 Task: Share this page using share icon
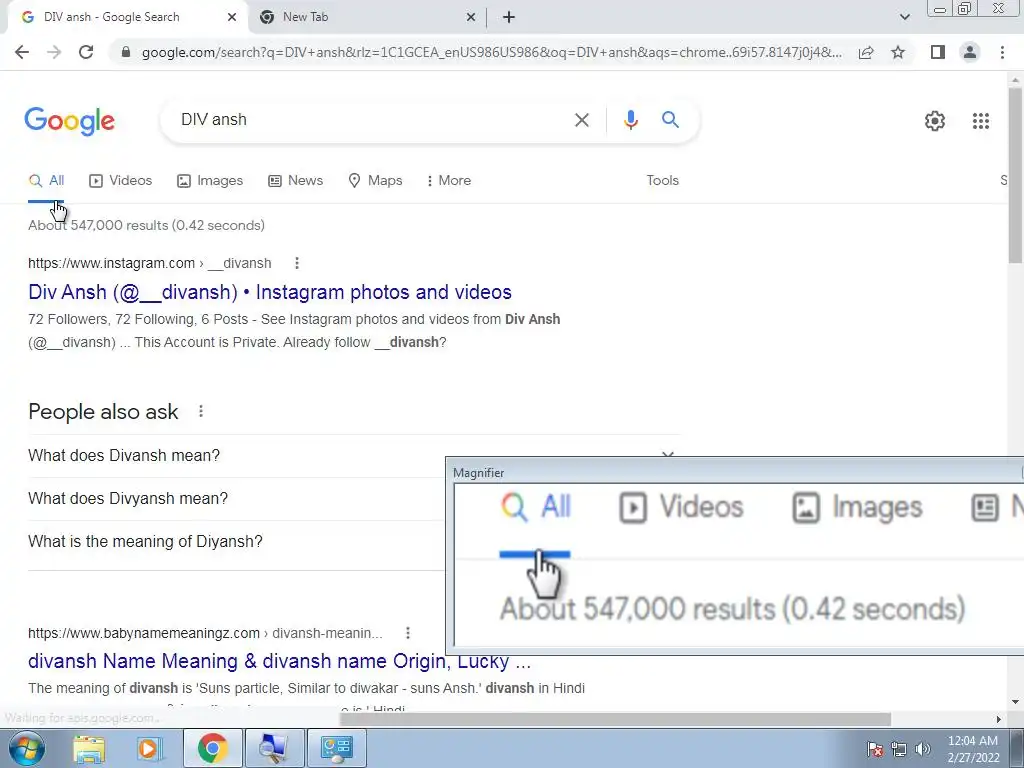point(866,52)
